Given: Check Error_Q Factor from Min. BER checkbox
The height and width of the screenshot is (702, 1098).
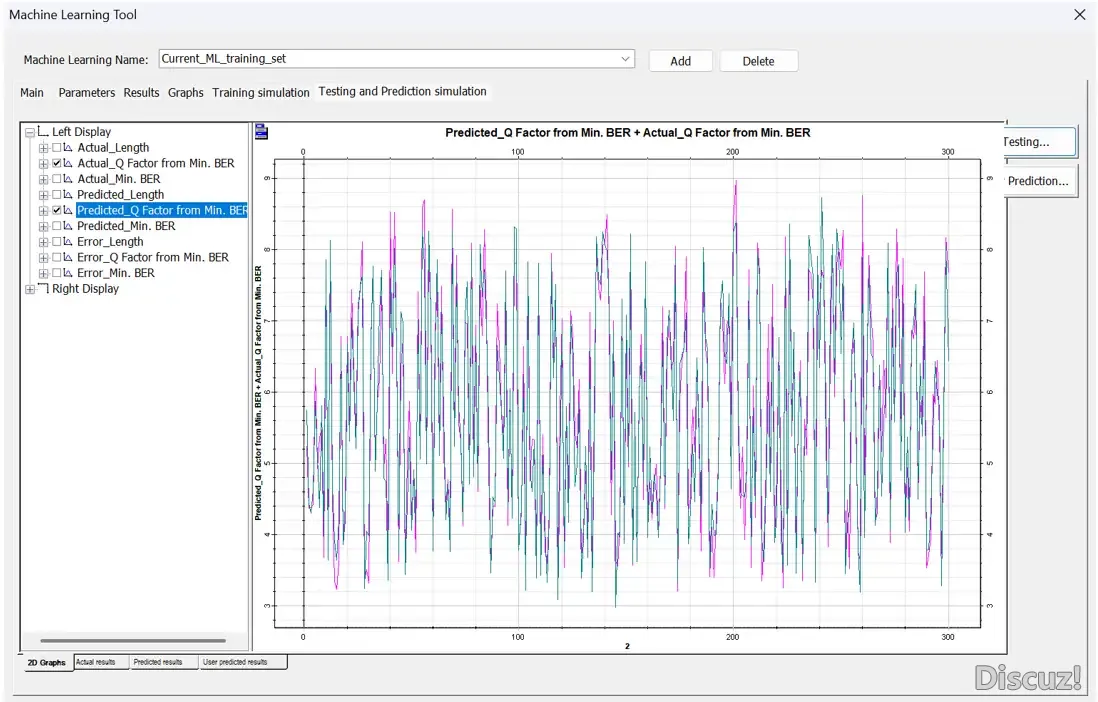Looking at the screenshot, I should point(57,257).
